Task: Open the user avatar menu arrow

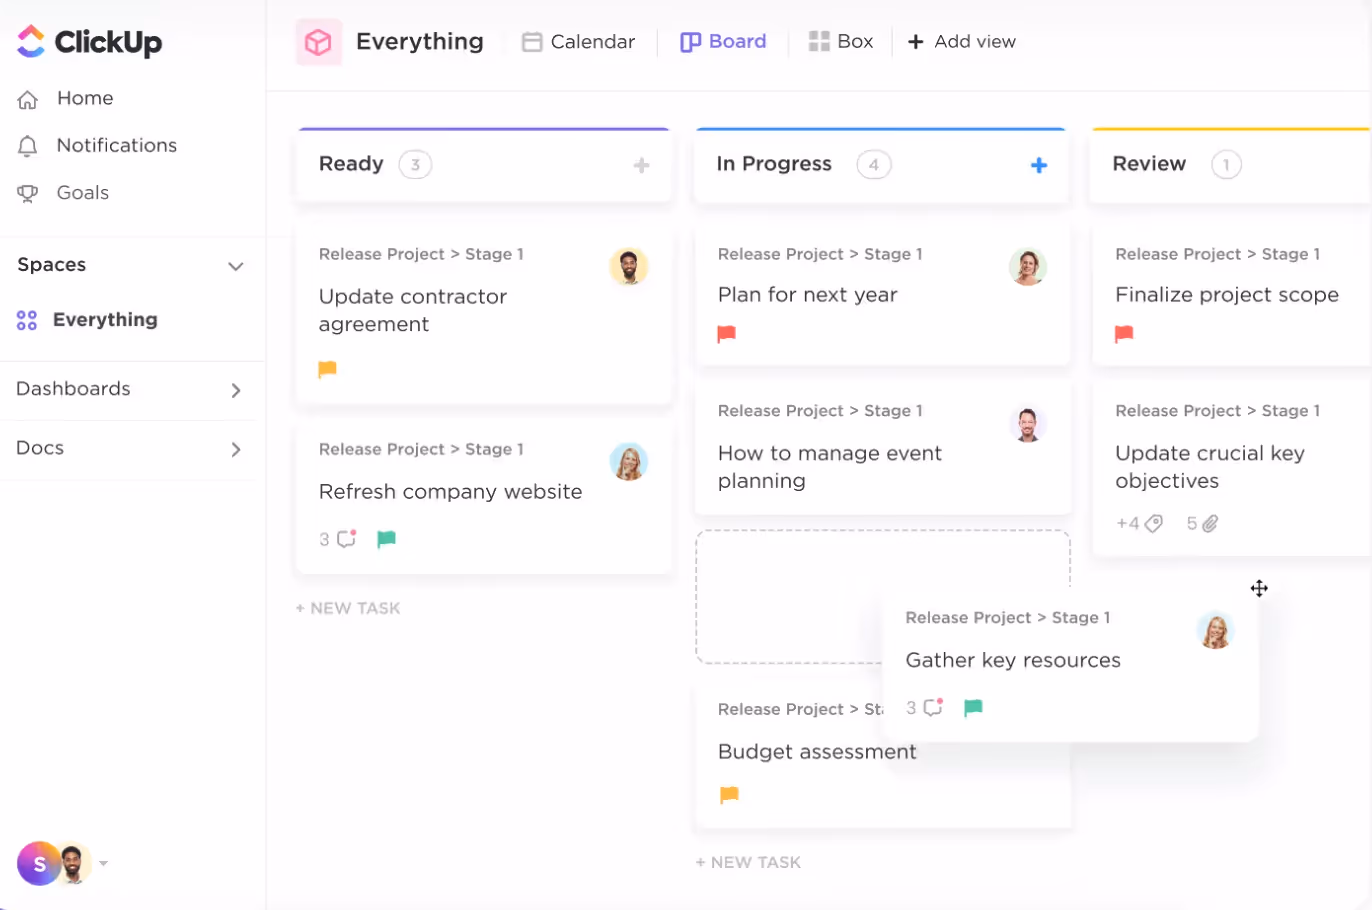Action: pos(103,864)
